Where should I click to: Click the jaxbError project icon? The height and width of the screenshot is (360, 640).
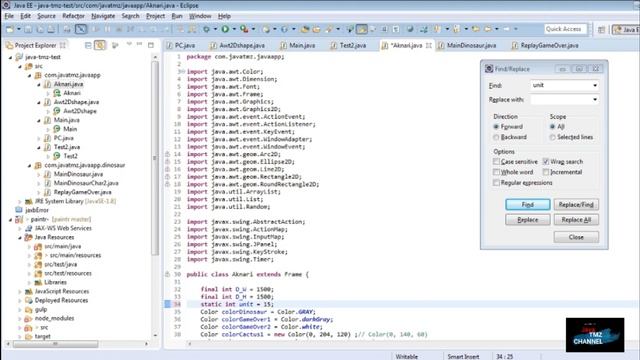(x=19, y=210)
